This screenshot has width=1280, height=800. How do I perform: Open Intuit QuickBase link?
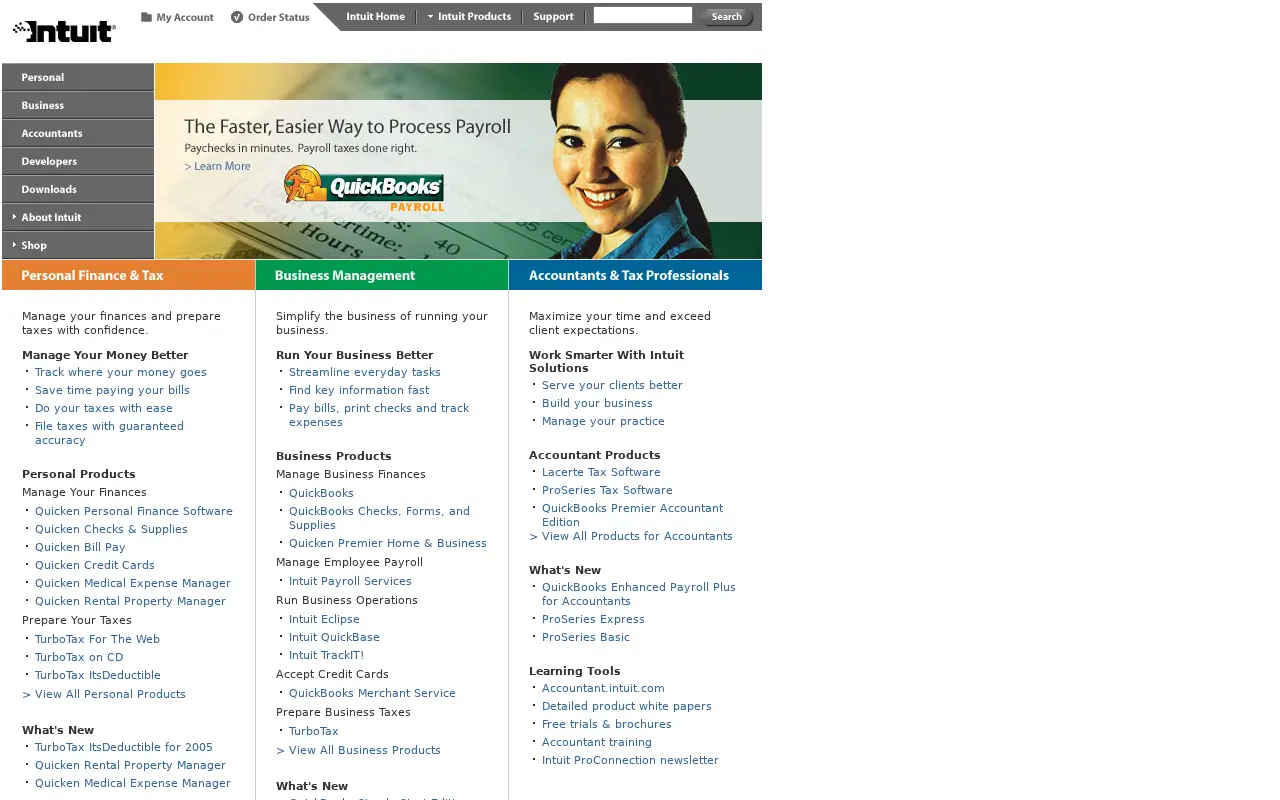click(x=334, y=637)
